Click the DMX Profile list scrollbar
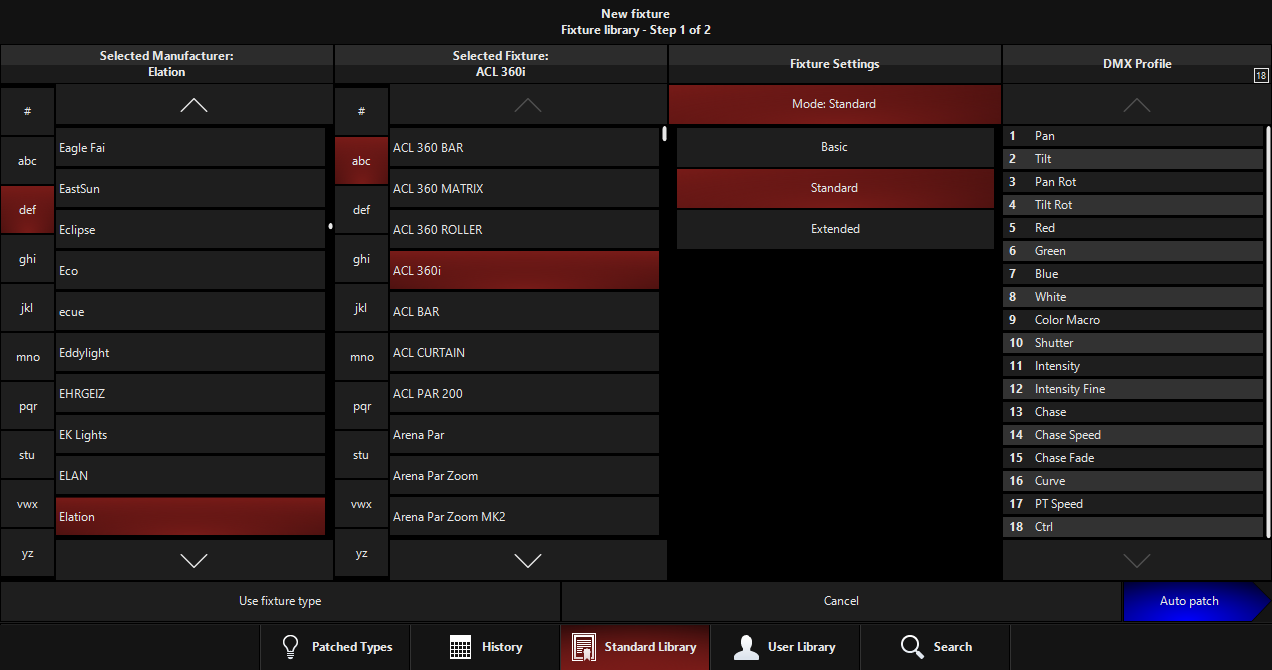 coord(1268,332)
